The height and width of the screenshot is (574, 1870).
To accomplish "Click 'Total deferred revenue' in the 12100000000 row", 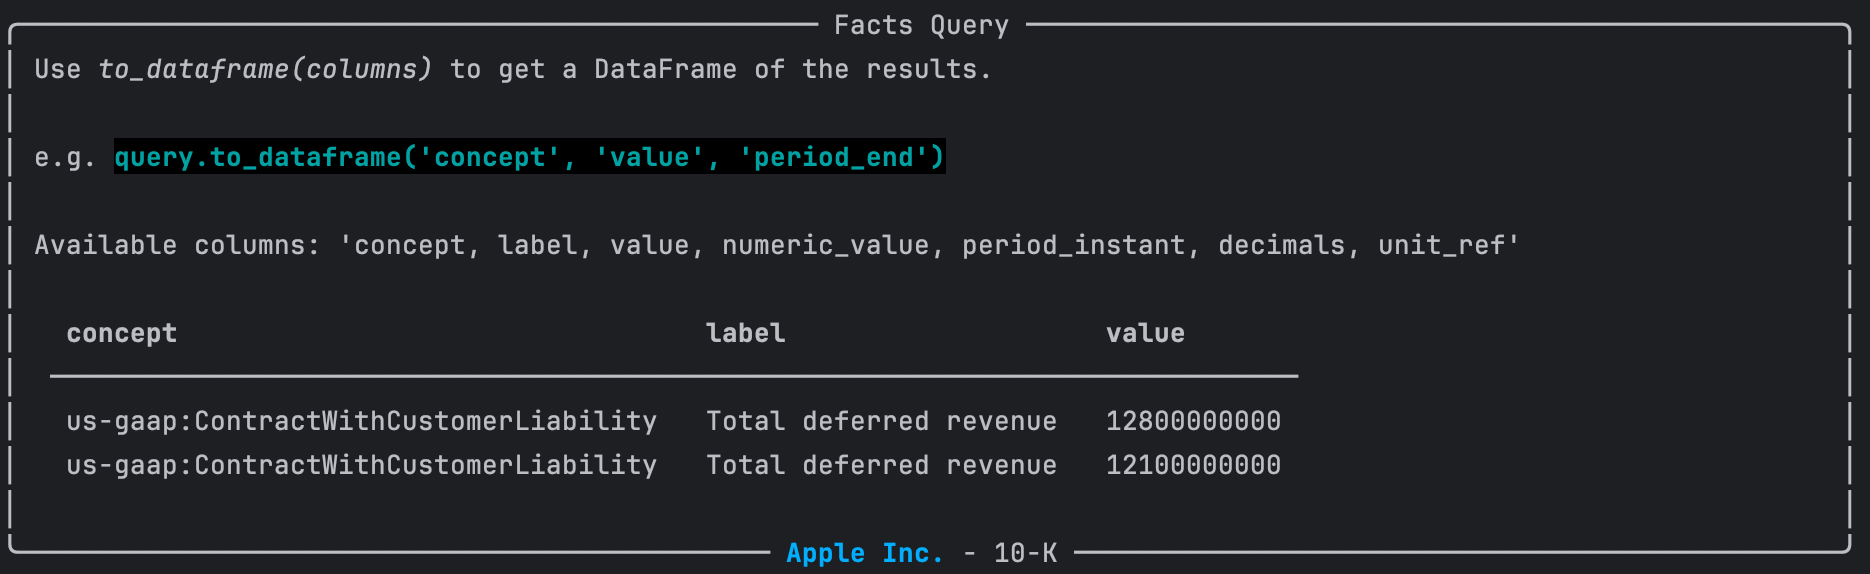I will click(x=881, y=465).
